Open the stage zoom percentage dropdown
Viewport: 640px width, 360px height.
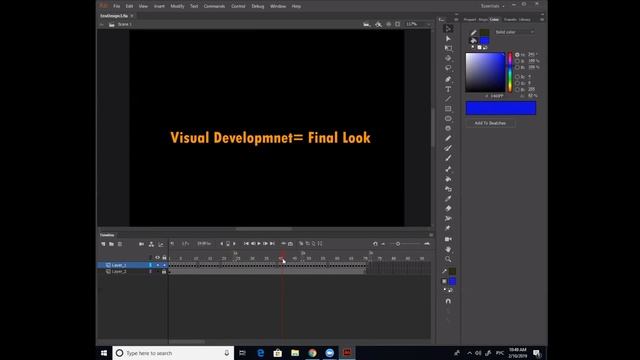417,24
